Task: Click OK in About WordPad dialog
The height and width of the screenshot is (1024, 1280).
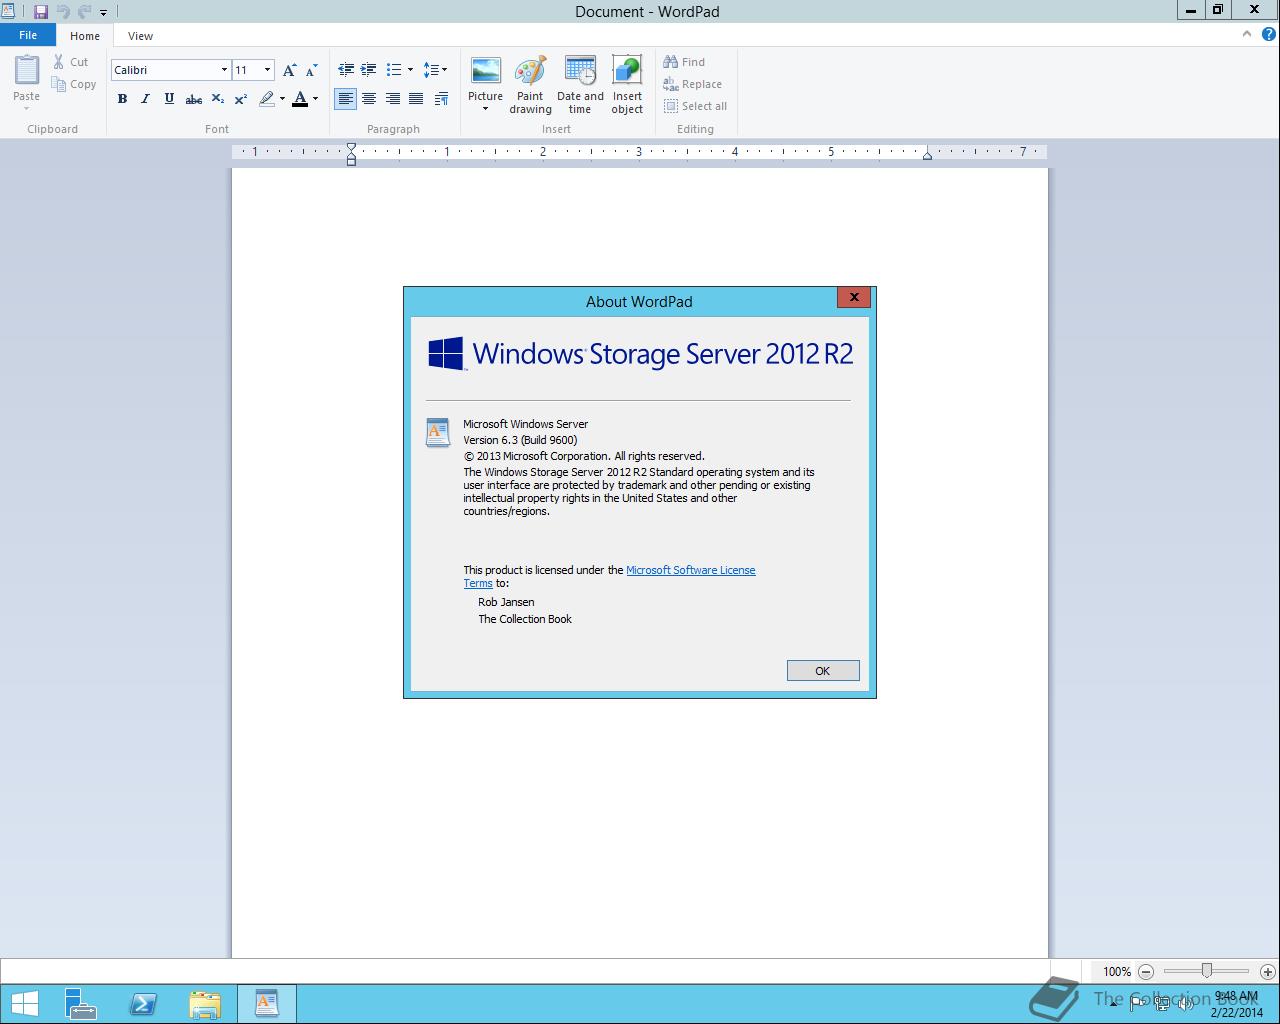Action: pyautogui.click(x=823, y=671)
